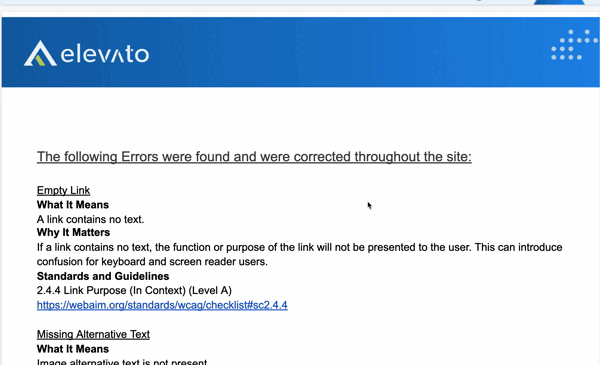The height and width of the screenshot is (365, 600).
Task: Click the 'Why It Matters' bold heading
Action: click(73, 233)
